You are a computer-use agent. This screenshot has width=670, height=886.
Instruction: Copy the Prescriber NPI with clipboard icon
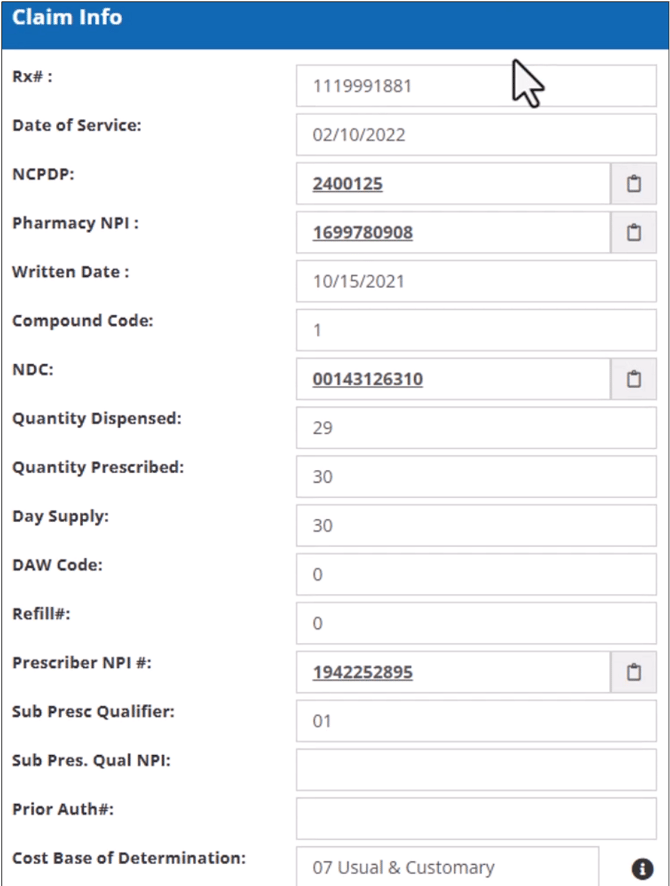click(x=633, y=672)
